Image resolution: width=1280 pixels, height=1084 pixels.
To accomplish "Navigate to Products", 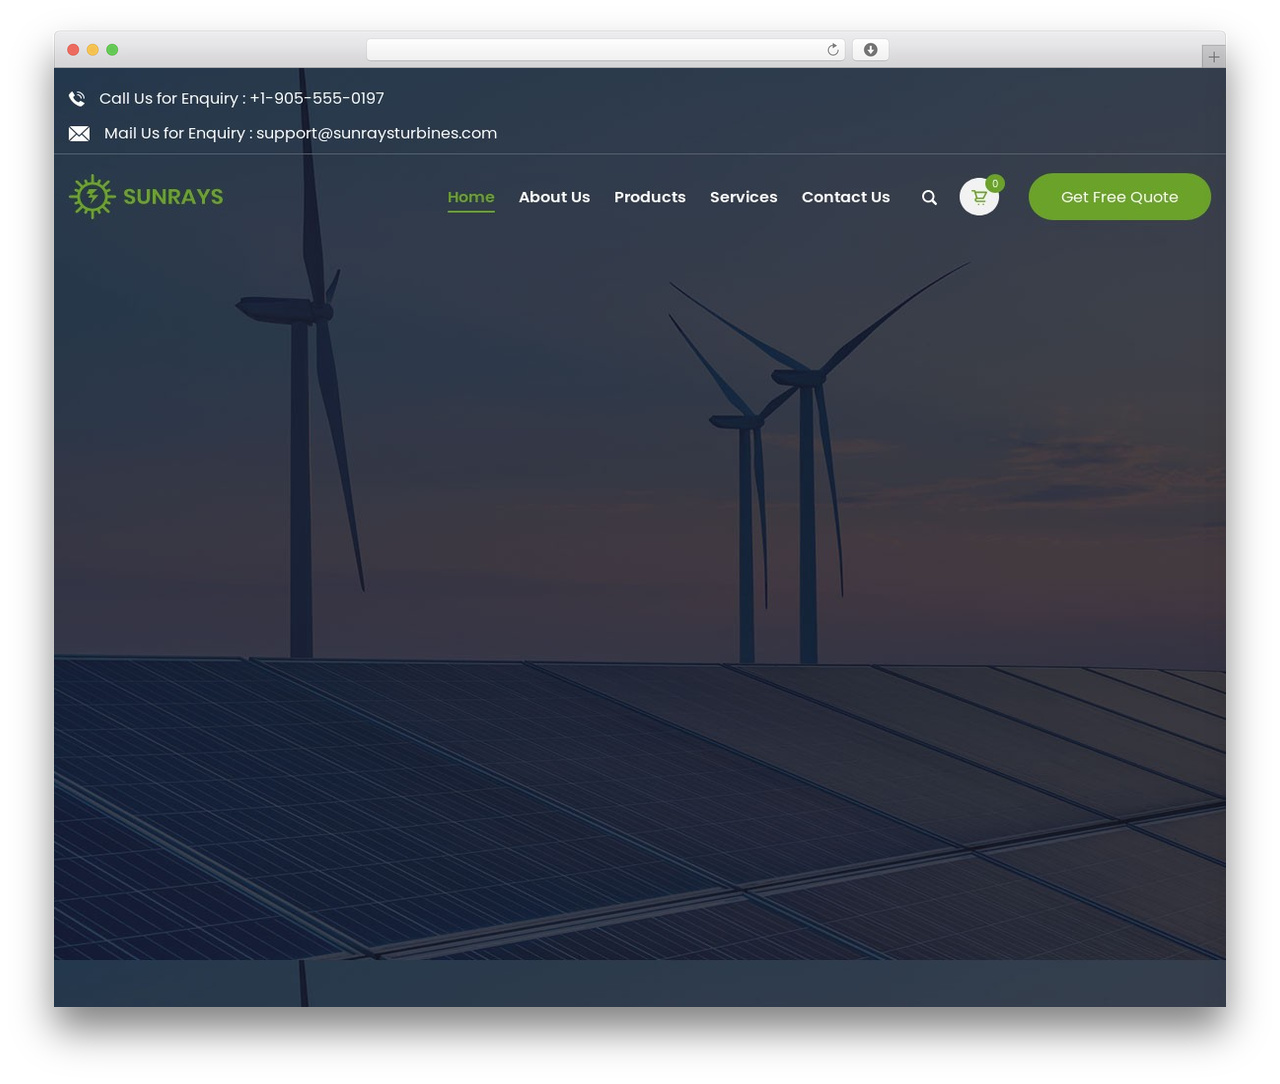I will click(650, 197).
